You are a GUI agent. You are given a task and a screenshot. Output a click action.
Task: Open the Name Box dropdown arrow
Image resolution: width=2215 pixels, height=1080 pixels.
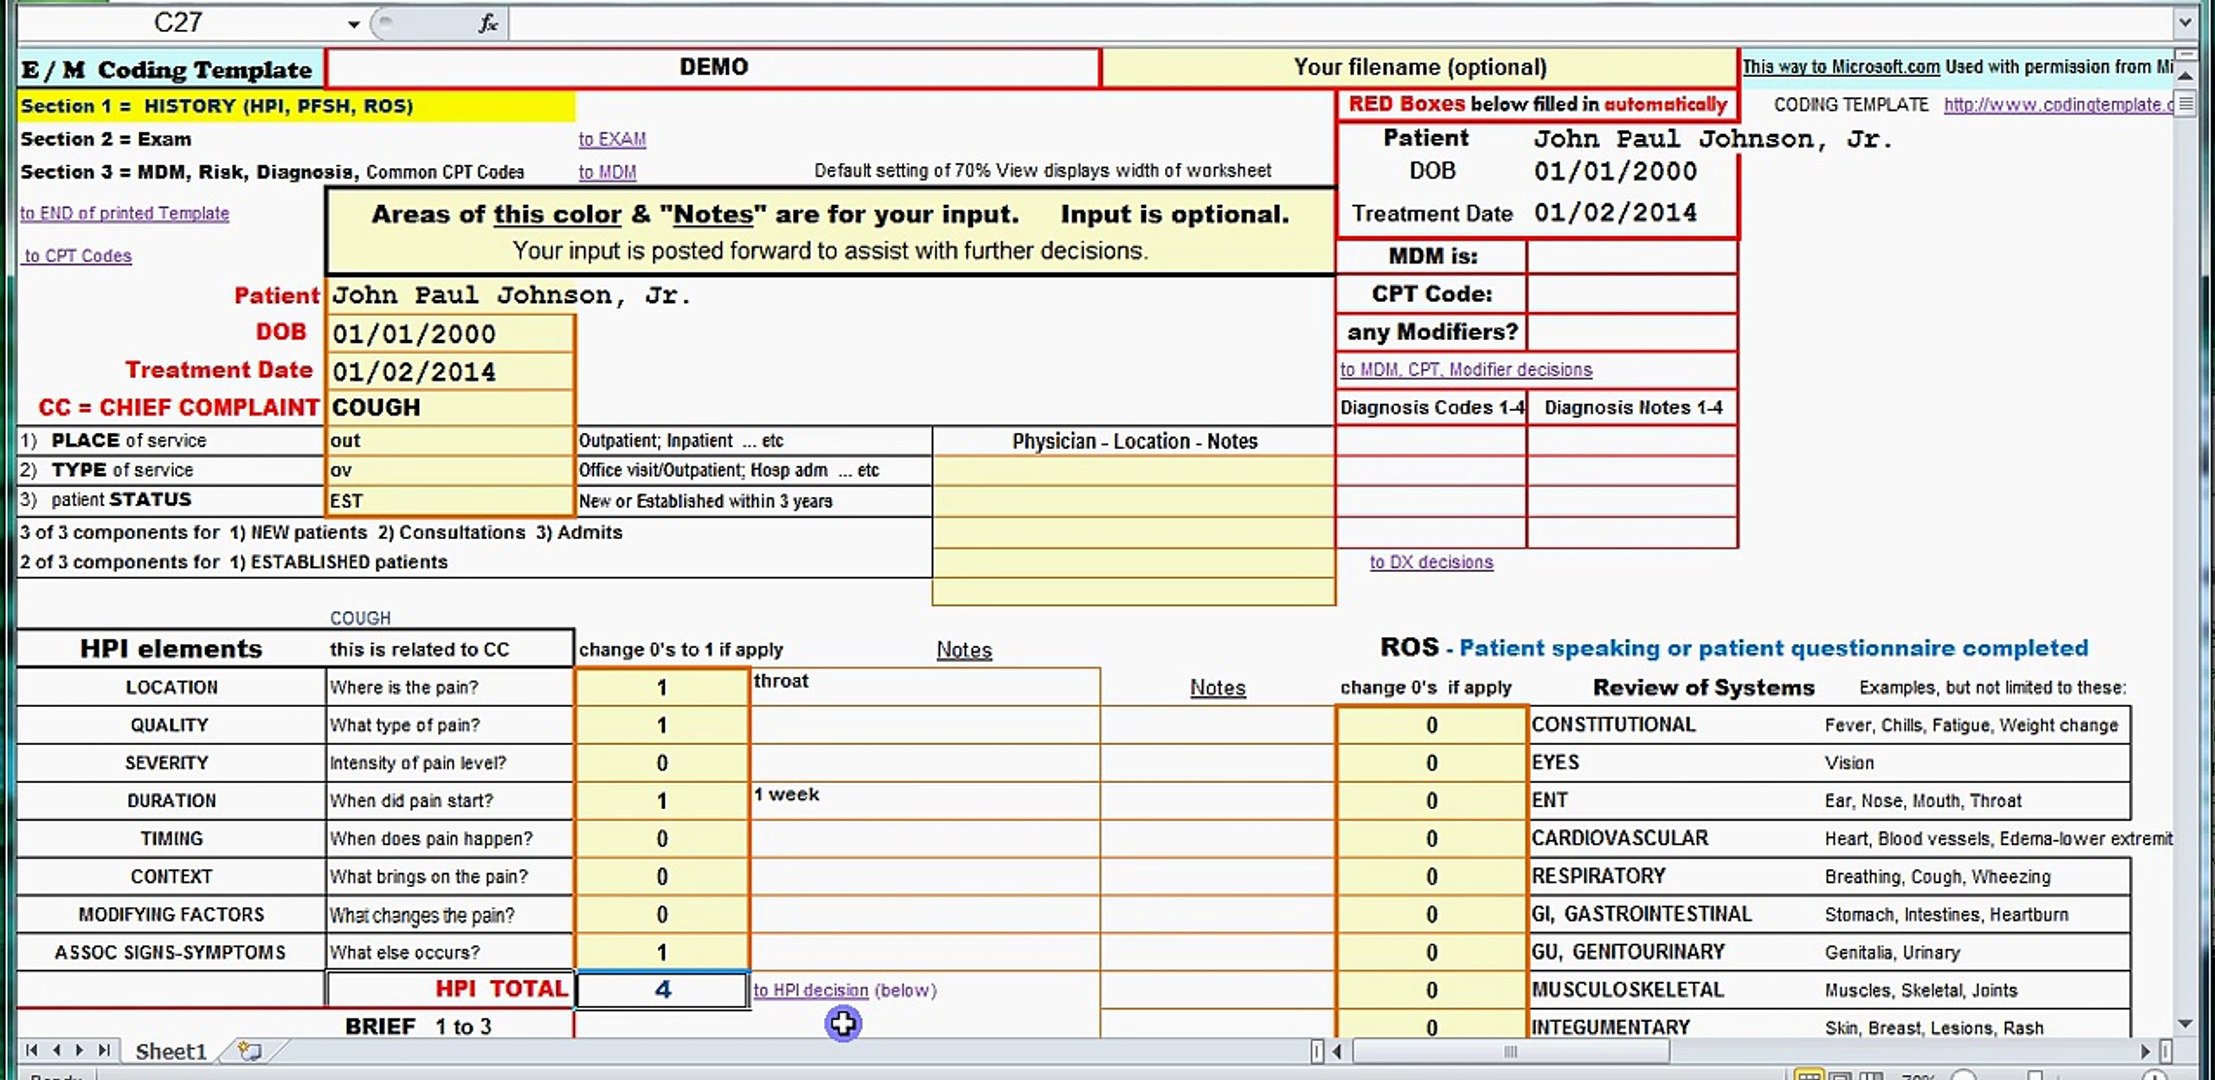(x=353, y=23)
